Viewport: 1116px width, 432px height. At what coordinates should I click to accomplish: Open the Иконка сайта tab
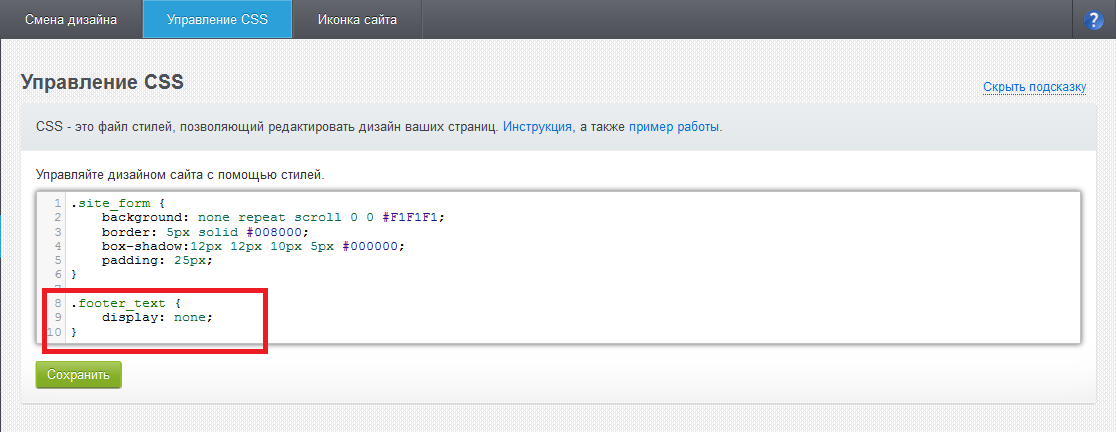tap(357, 20)
